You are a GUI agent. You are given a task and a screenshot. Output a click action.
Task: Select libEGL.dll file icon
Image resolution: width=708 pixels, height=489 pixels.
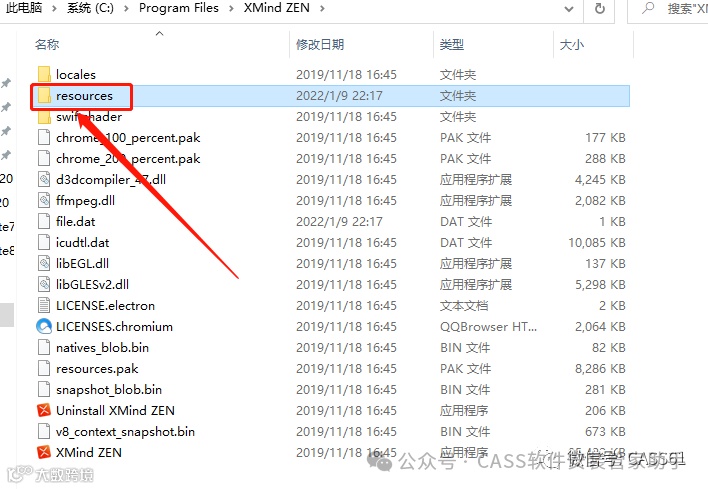(x=44, y=264)
